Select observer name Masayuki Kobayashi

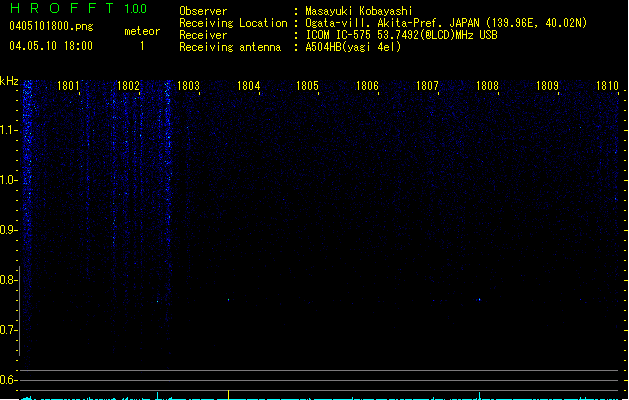pos(359,11)
